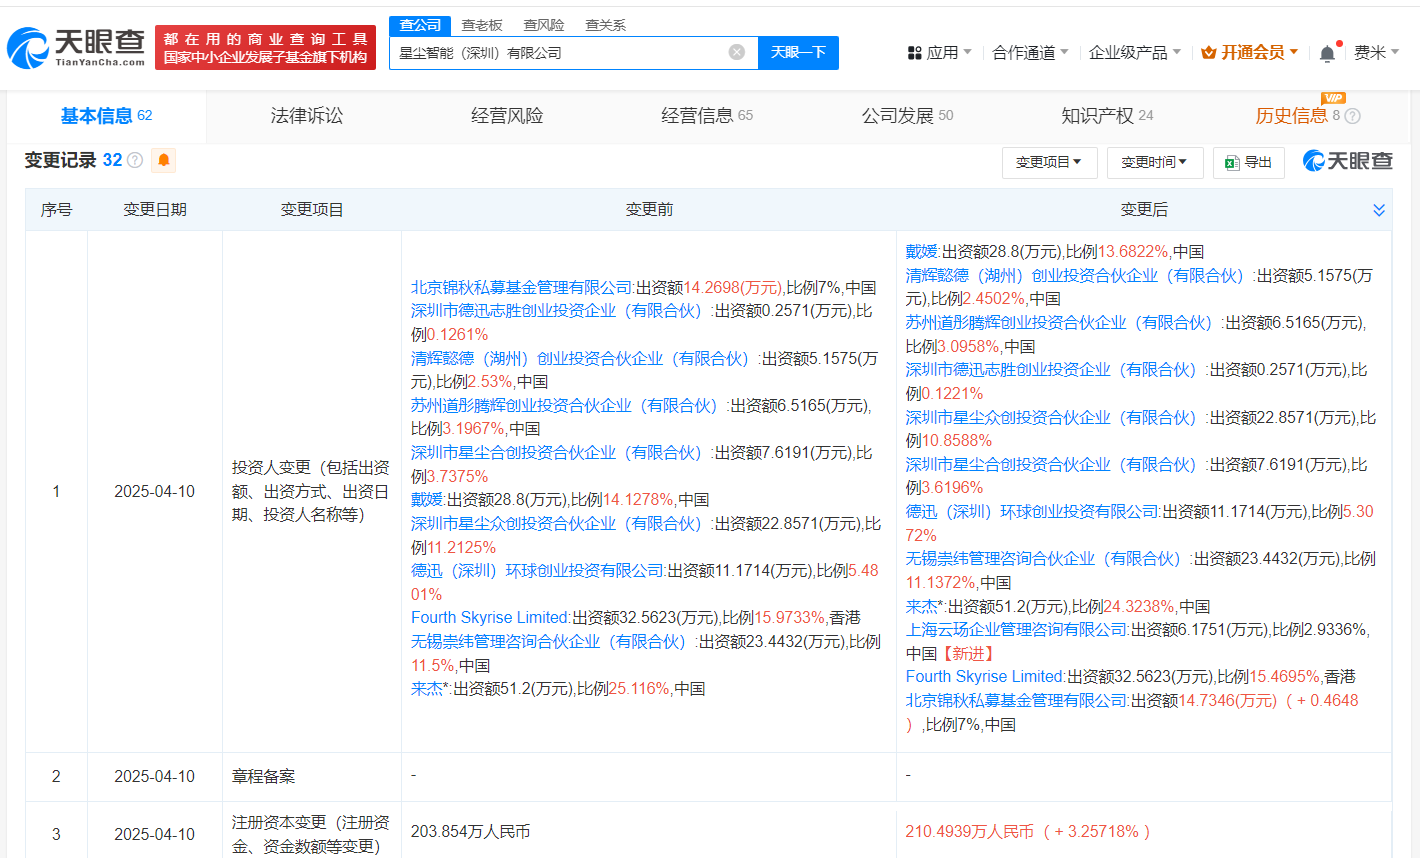Click the Tianyancha logo in header

[76, 47]
